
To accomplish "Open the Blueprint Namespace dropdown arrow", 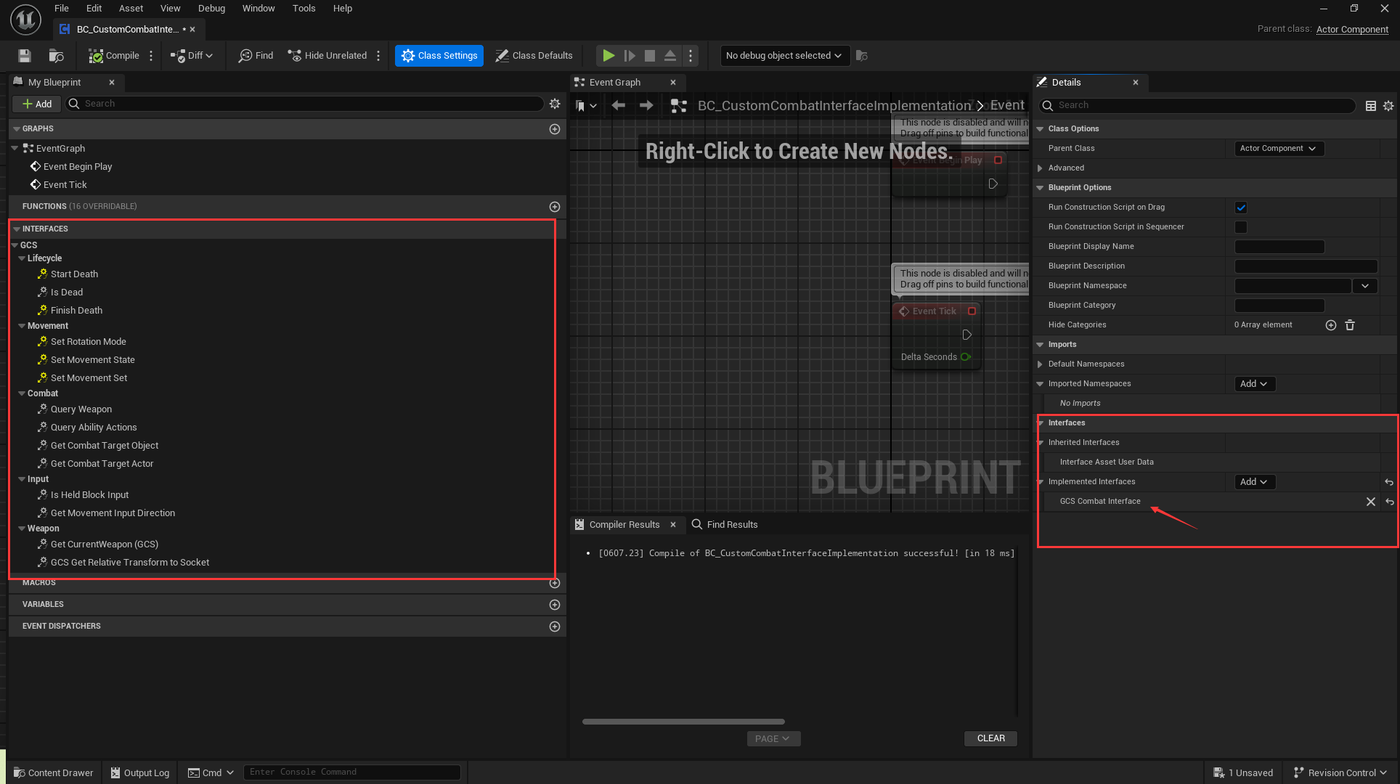I will pyautogui.click(x=1366, y=286).
